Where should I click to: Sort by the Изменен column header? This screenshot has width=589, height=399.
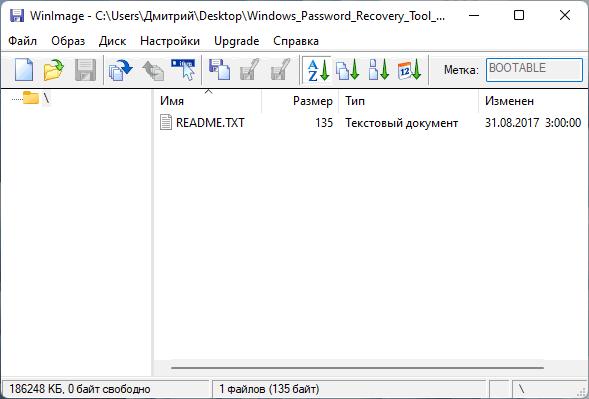point(533,101)
